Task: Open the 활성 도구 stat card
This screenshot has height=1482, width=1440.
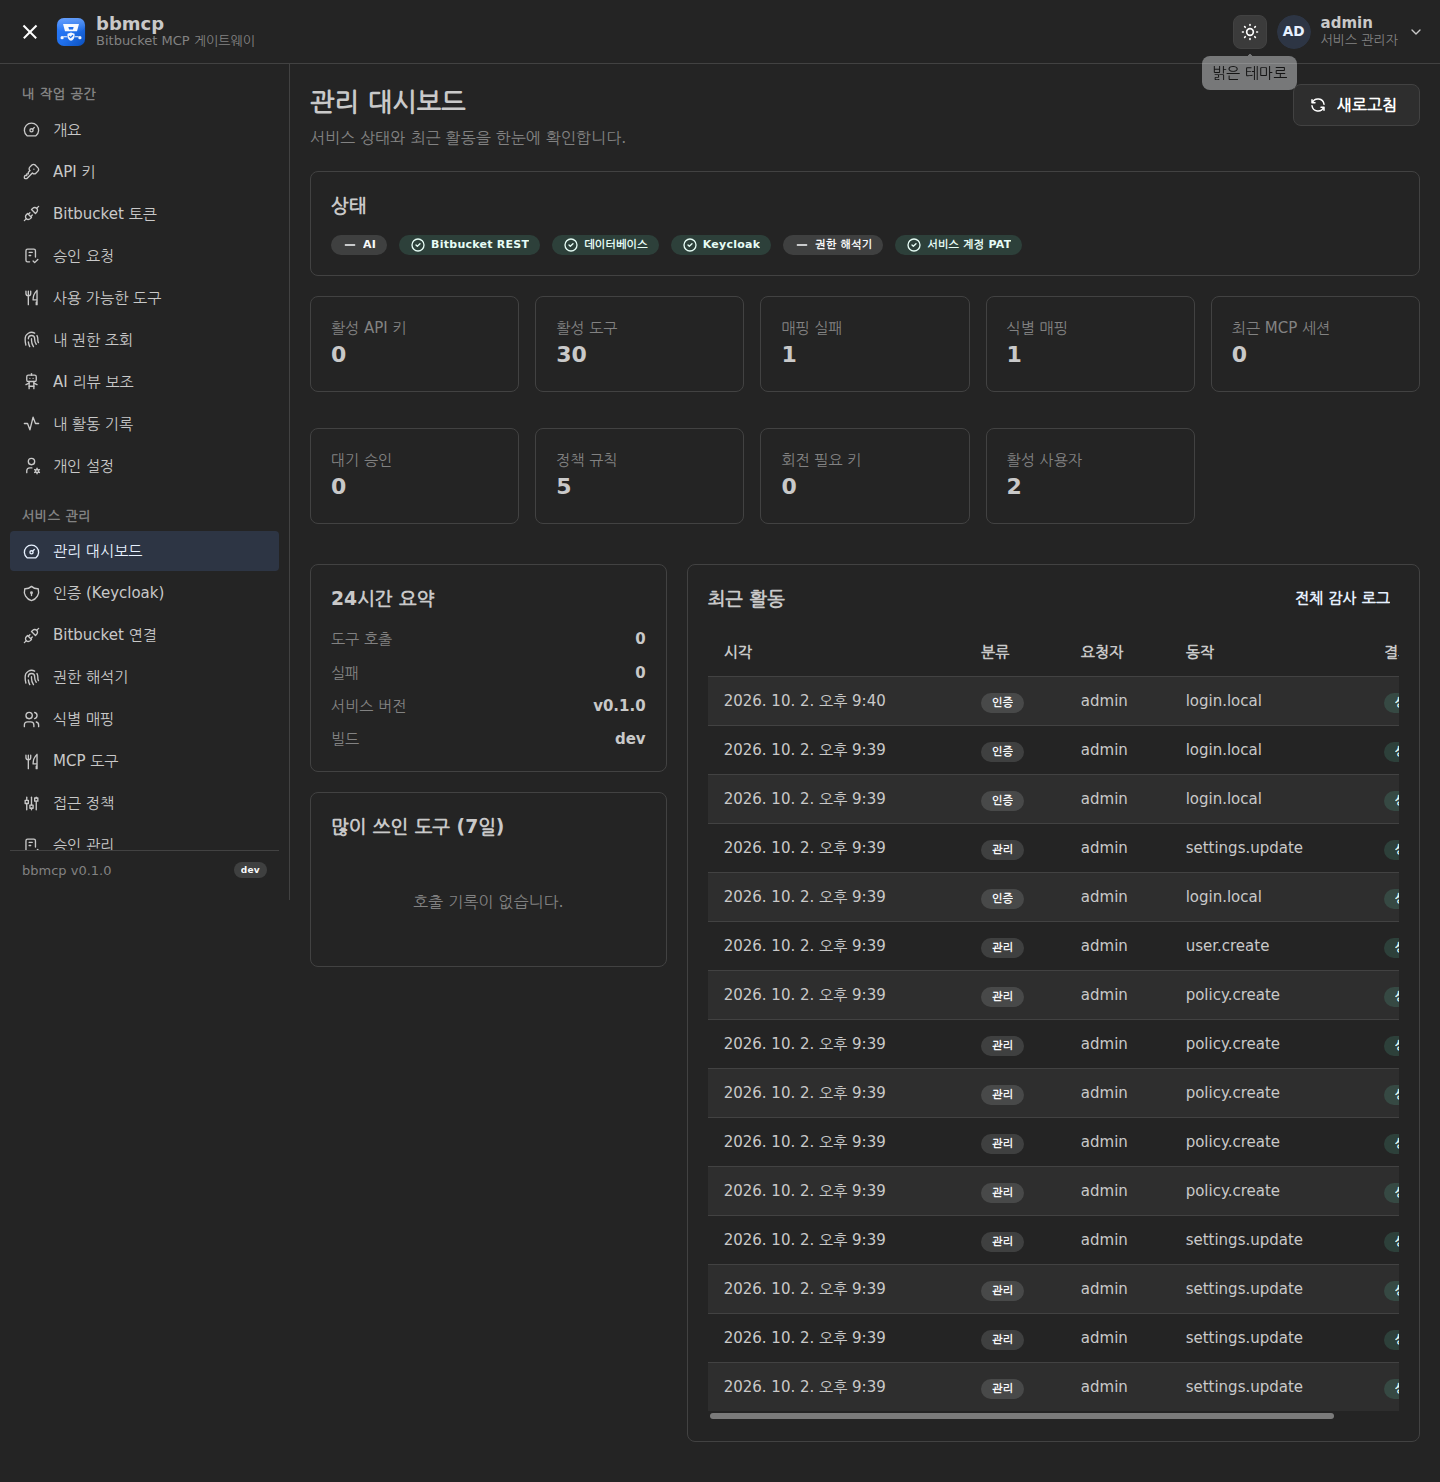Action: point(639,344)
